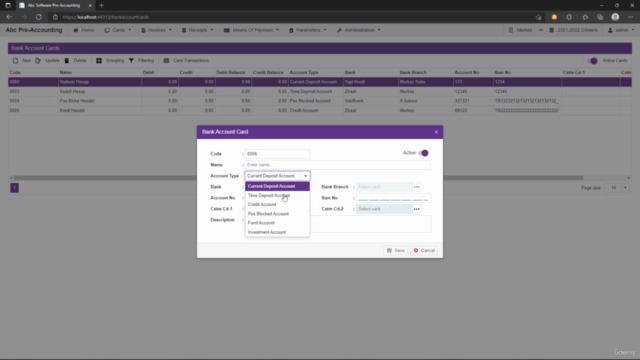The image size is (640, 360).
Task: Select Credit Account option
Action: click(x=277, y=204)
